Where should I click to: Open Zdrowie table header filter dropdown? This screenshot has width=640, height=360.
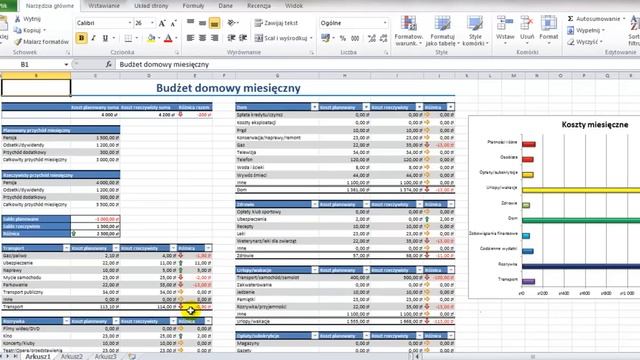(x=314, y=204)
